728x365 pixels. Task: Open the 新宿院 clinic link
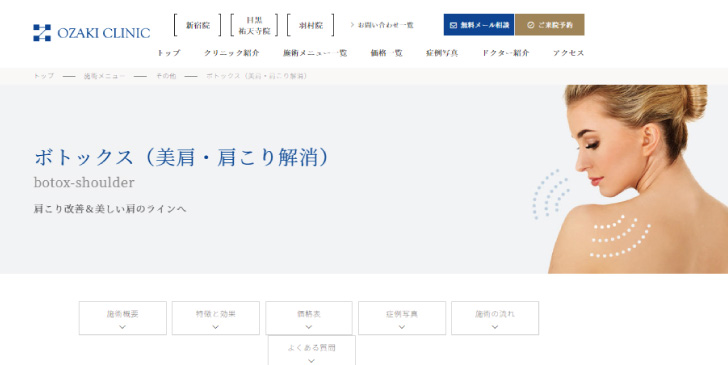[x=198, y=25]
